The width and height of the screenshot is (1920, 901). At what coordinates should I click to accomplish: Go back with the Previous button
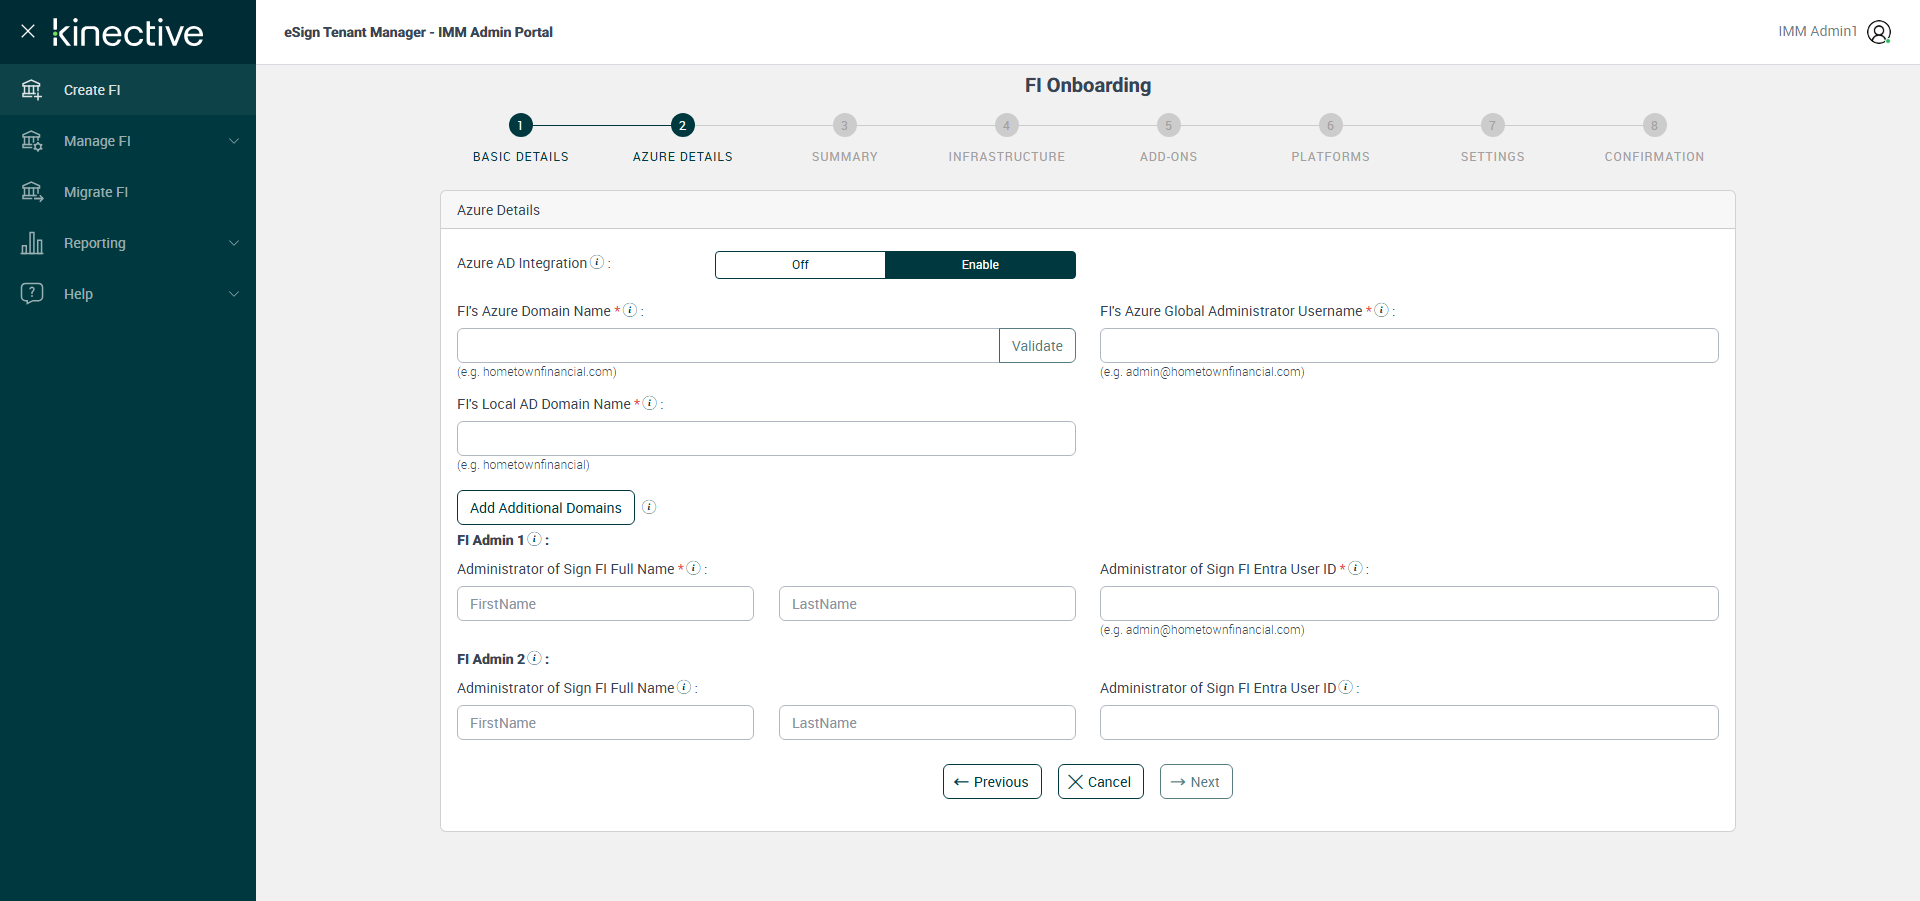[992, 782]
